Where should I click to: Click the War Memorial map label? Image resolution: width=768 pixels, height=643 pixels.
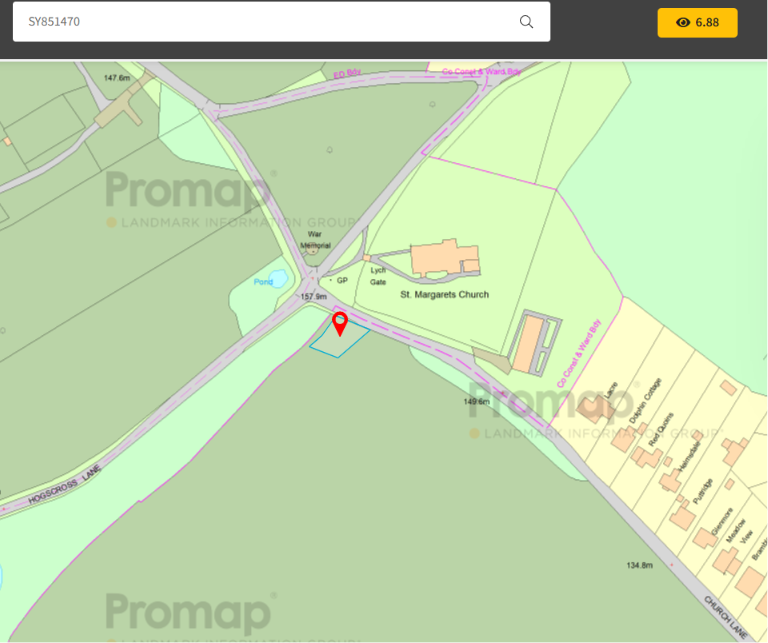pyautogui.click(x=315, y=240)
